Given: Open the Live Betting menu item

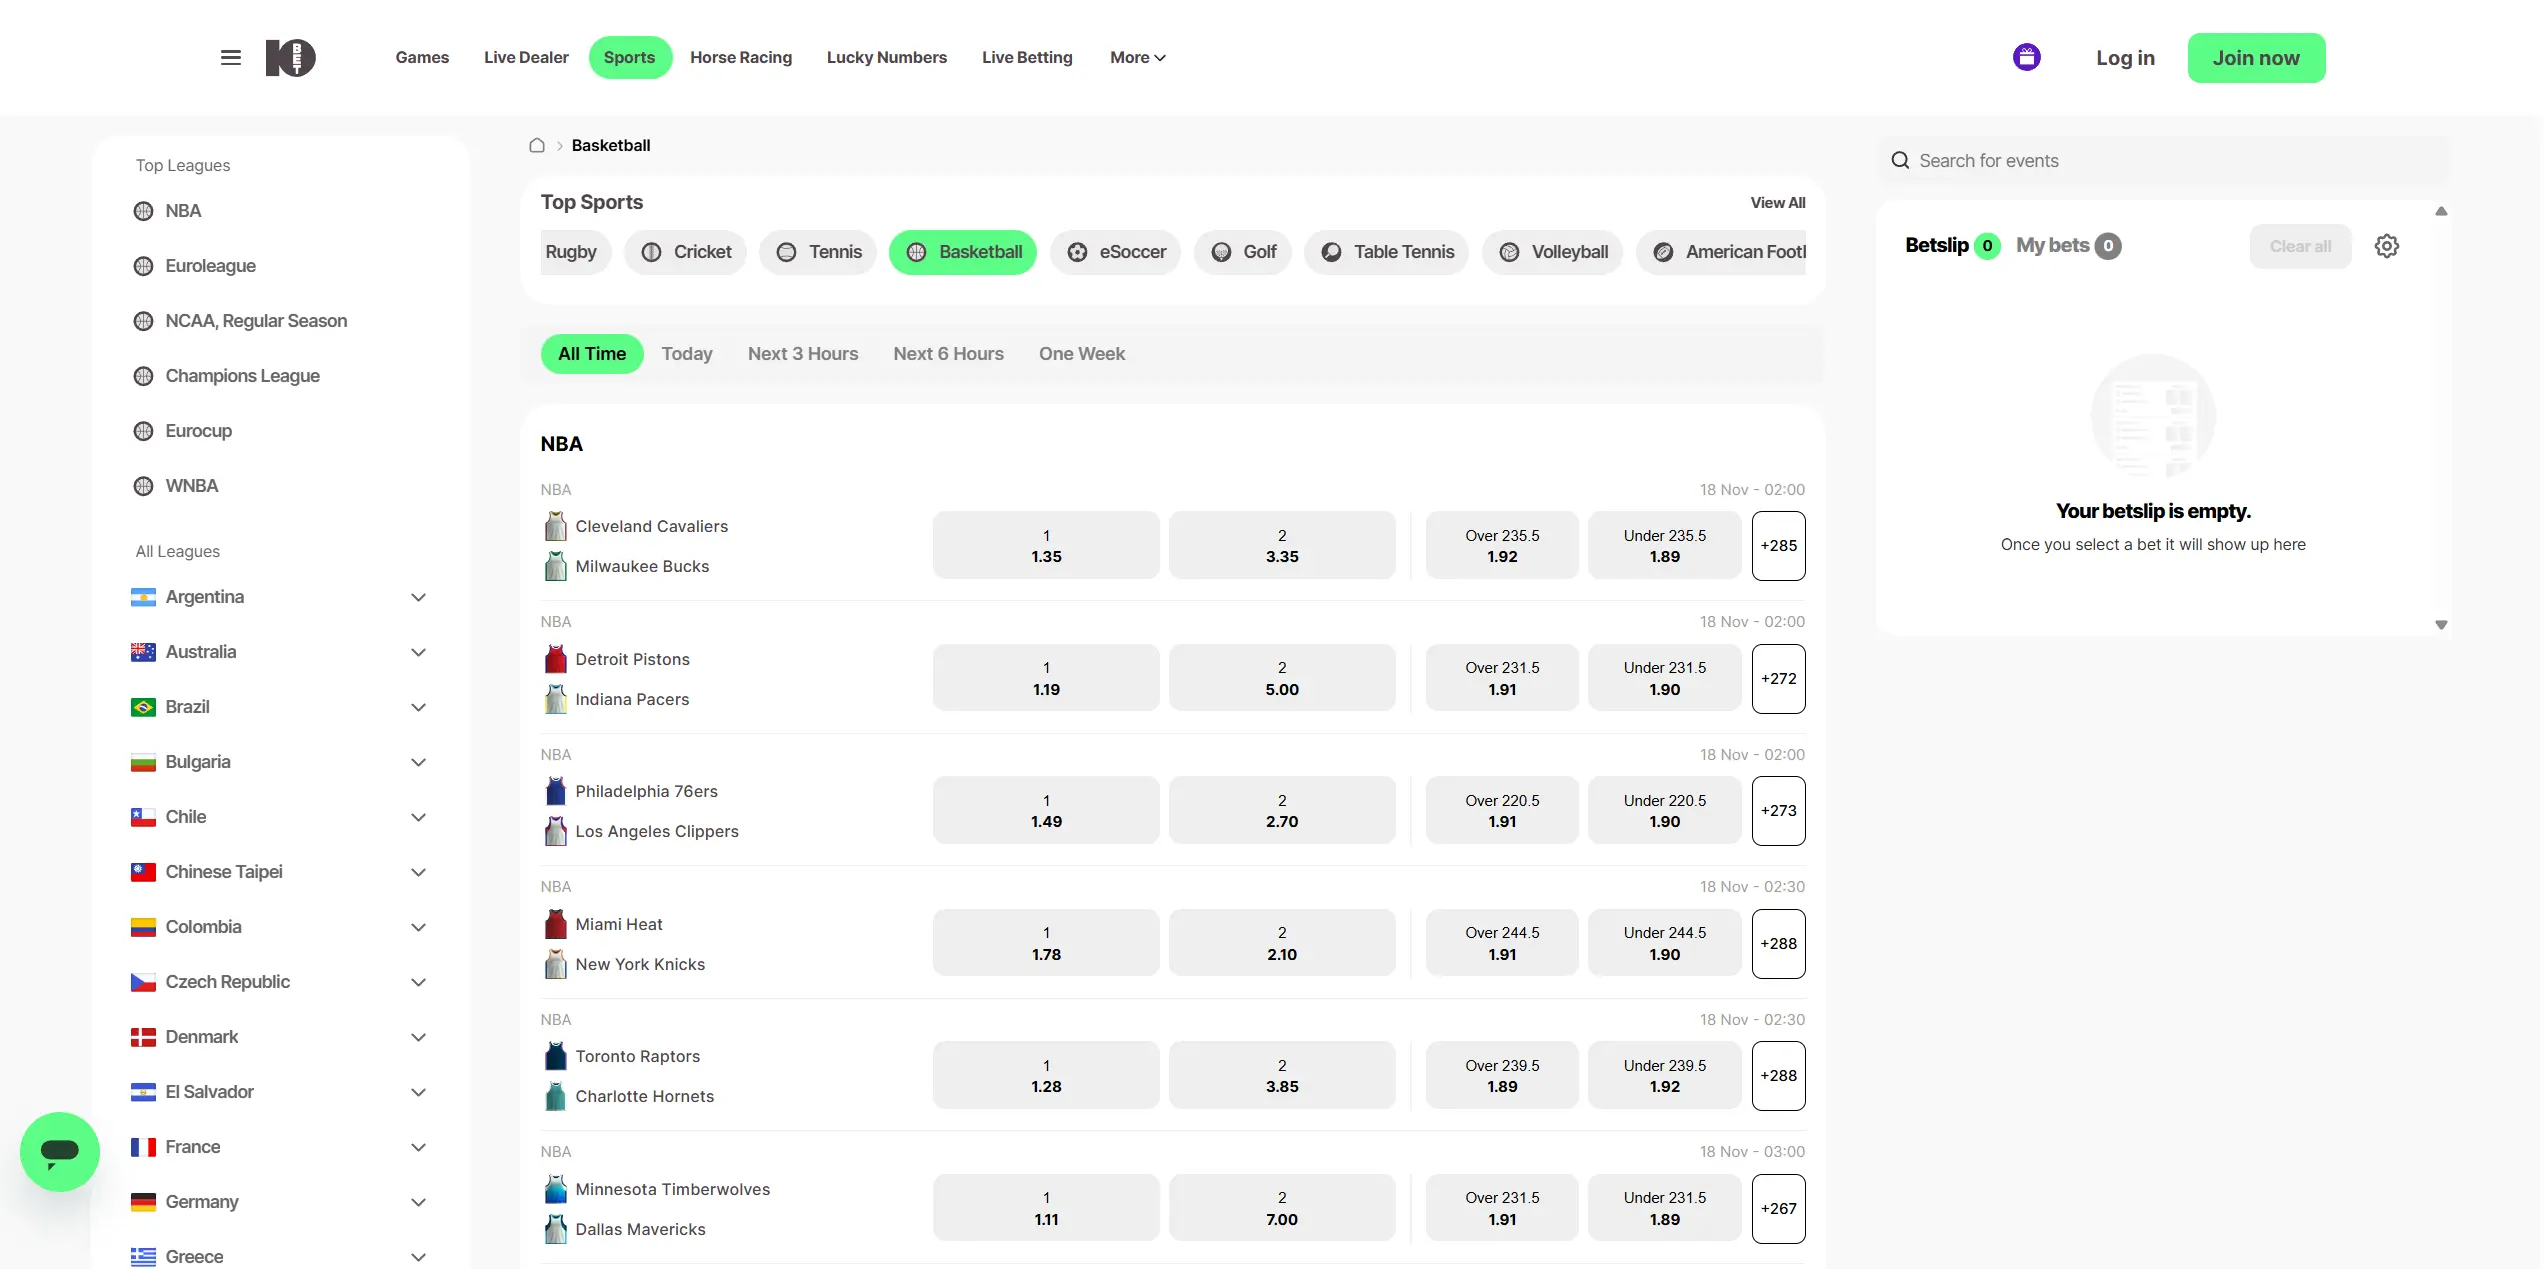Looking at the screenshot, I should pos(1027,57).
